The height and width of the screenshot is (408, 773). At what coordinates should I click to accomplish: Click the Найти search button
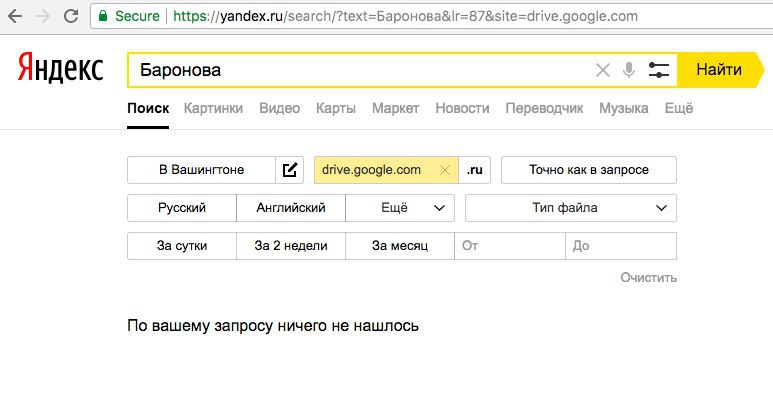(719, 70)
